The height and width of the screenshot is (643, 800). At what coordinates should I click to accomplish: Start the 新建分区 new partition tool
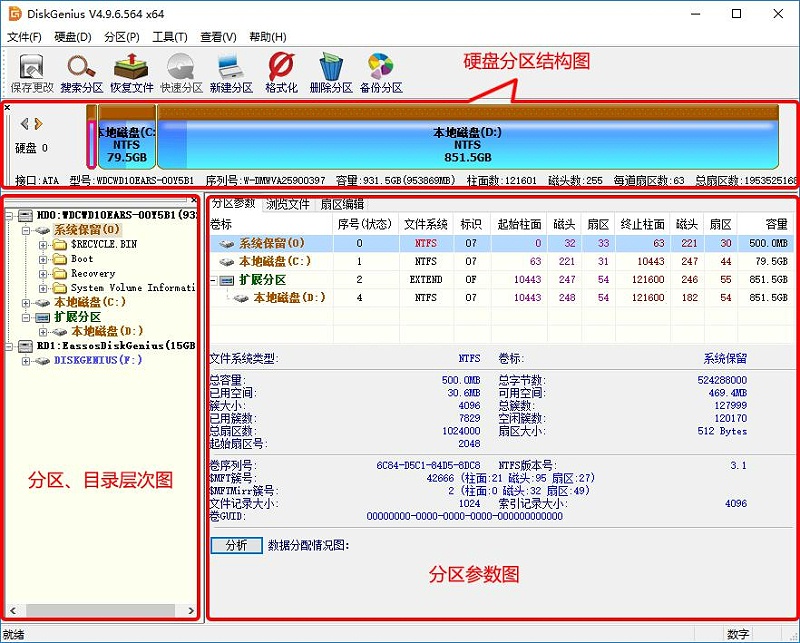pos(230,68)
